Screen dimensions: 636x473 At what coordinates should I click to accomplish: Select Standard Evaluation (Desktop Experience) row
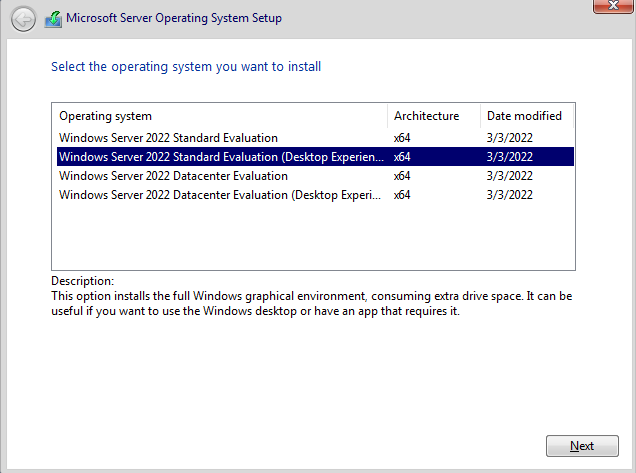(x=315, y=157)
